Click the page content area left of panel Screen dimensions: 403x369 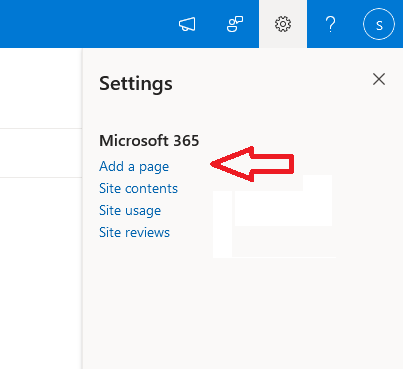pyautogui.click(x=41, y=267)
